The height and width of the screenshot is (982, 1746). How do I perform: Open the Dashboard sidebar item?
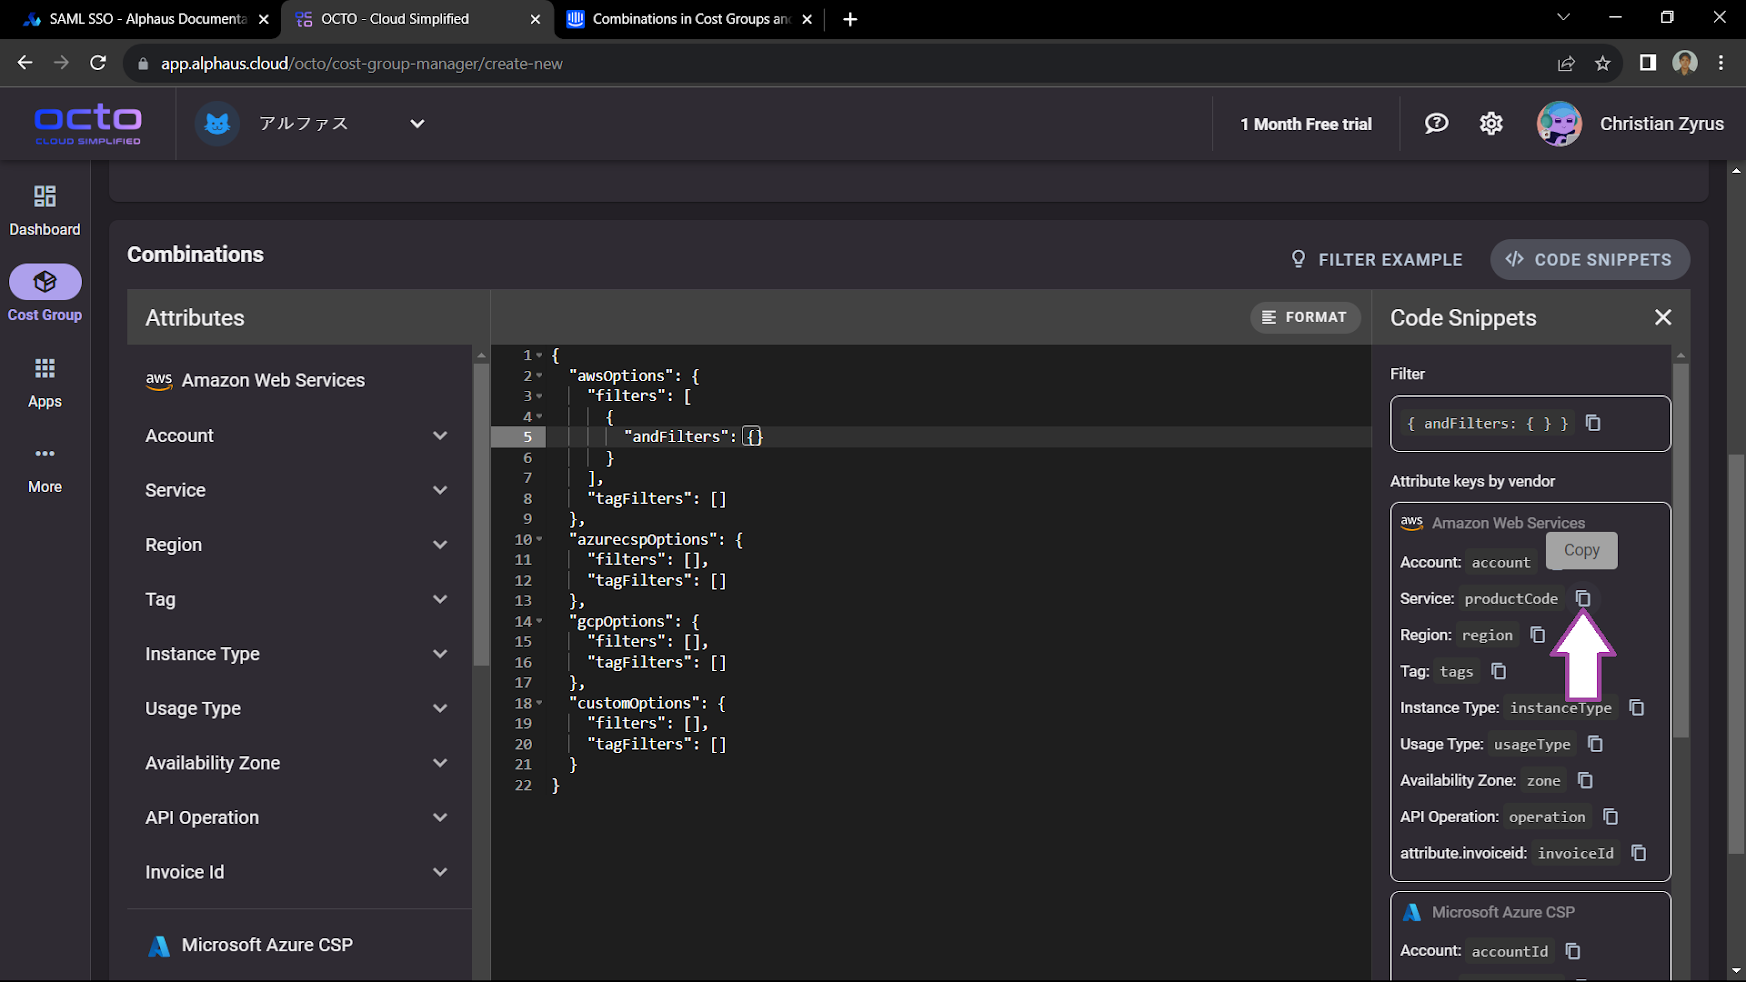[45, 210]
